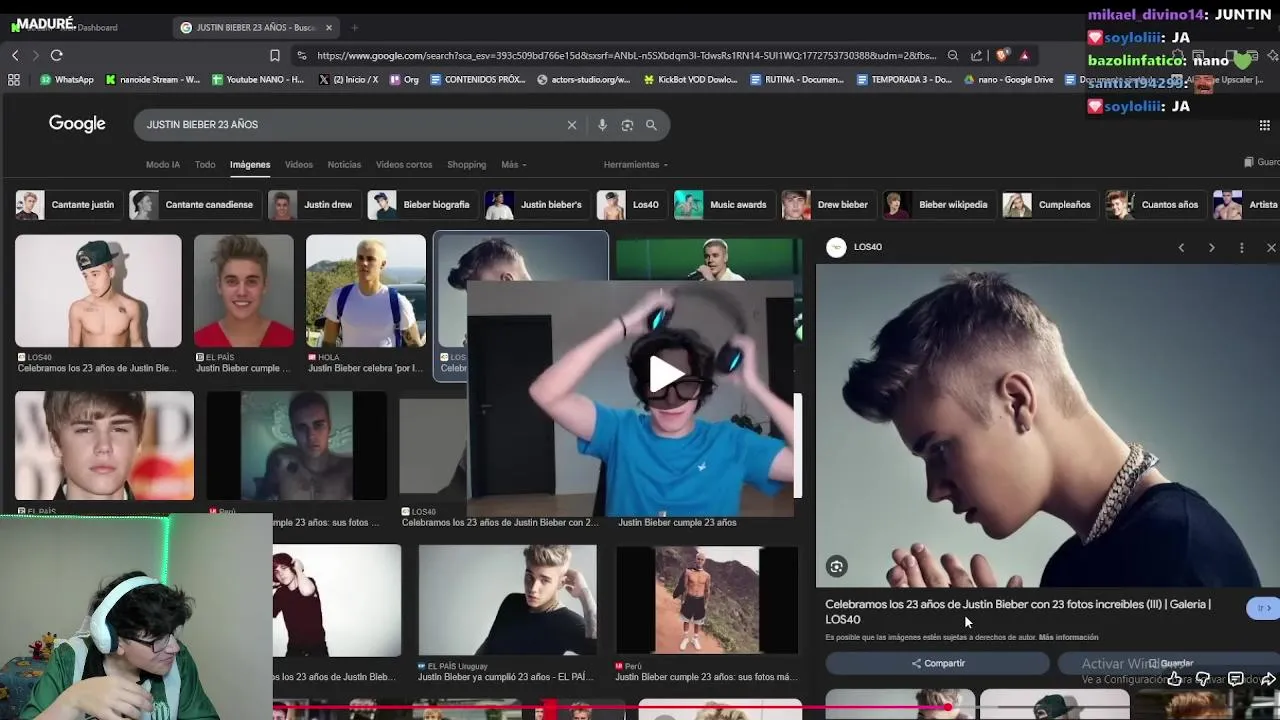Open the WhatsApp bookmark
This screenshot has width=1280, height=720.
point(67,79)
